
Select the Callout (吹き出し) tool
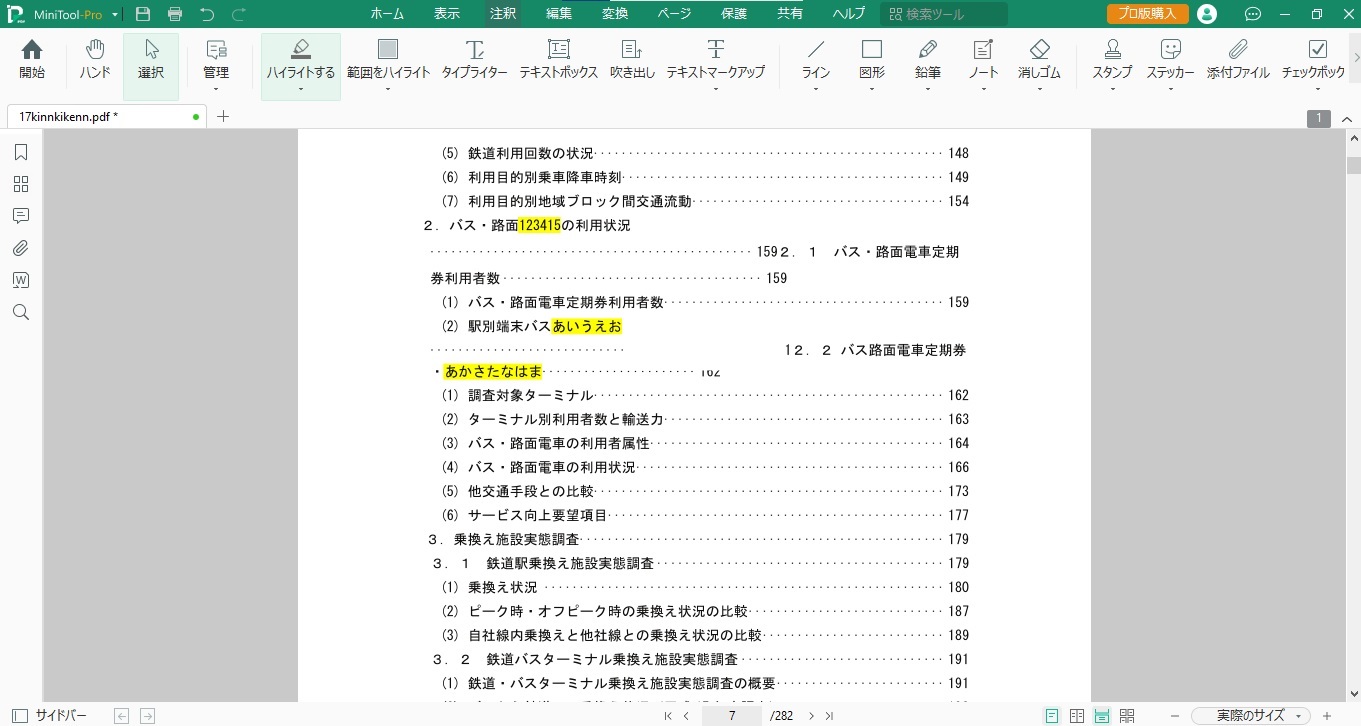pyautogui.click(x=632, y=59)
